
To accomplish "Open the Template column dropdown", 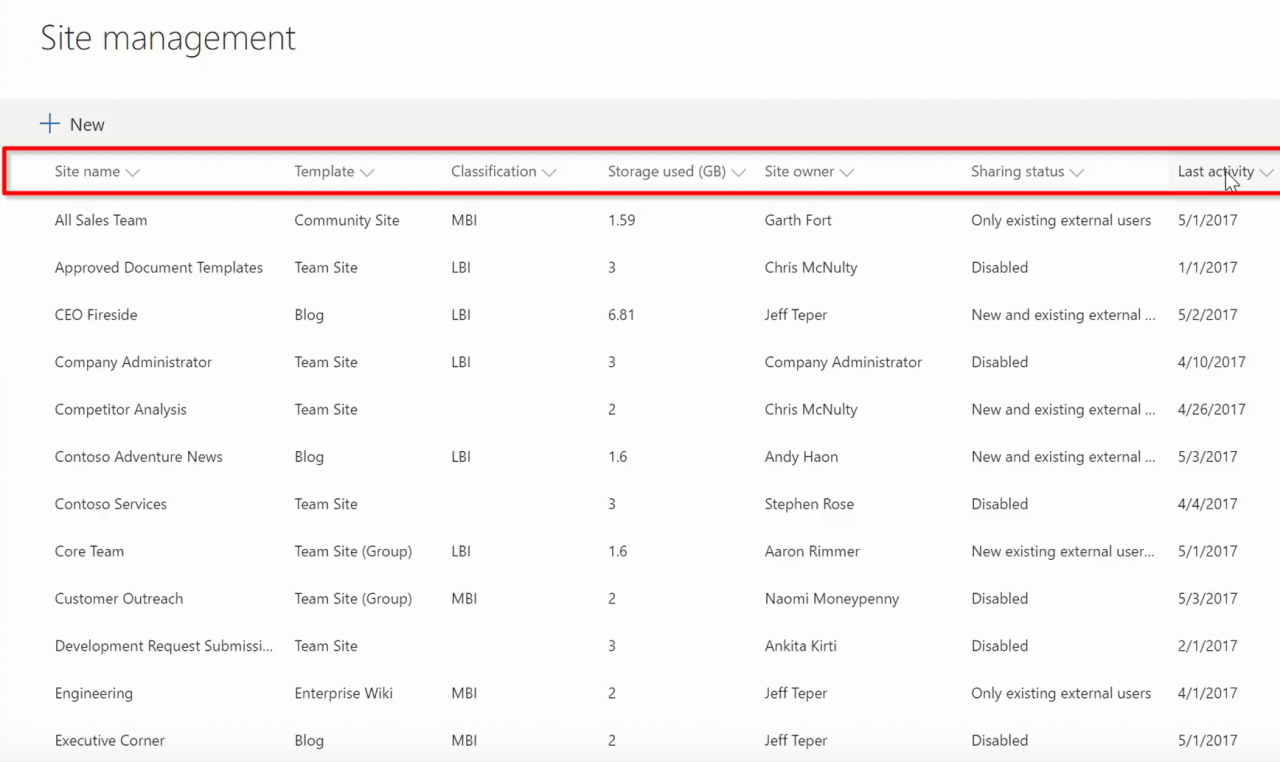I will [x=367, y=173].
